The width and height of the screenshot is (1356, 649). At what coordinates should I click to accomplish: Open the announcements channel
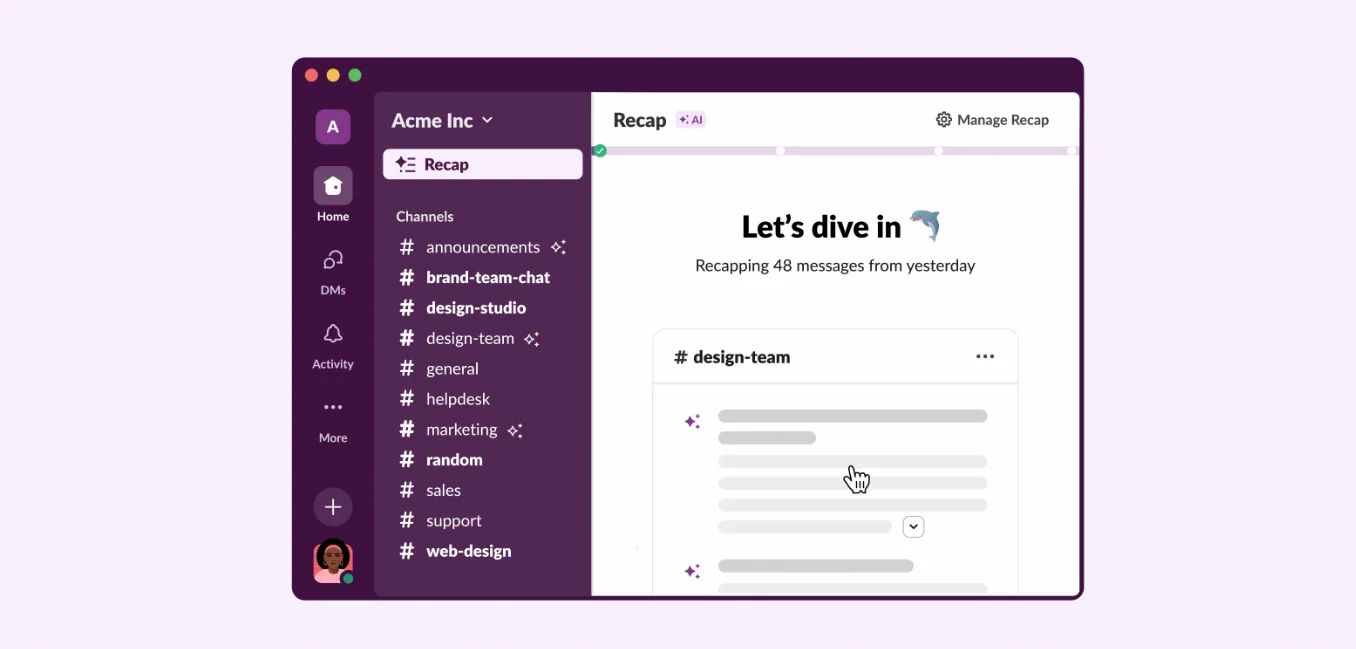pos(482,247)
